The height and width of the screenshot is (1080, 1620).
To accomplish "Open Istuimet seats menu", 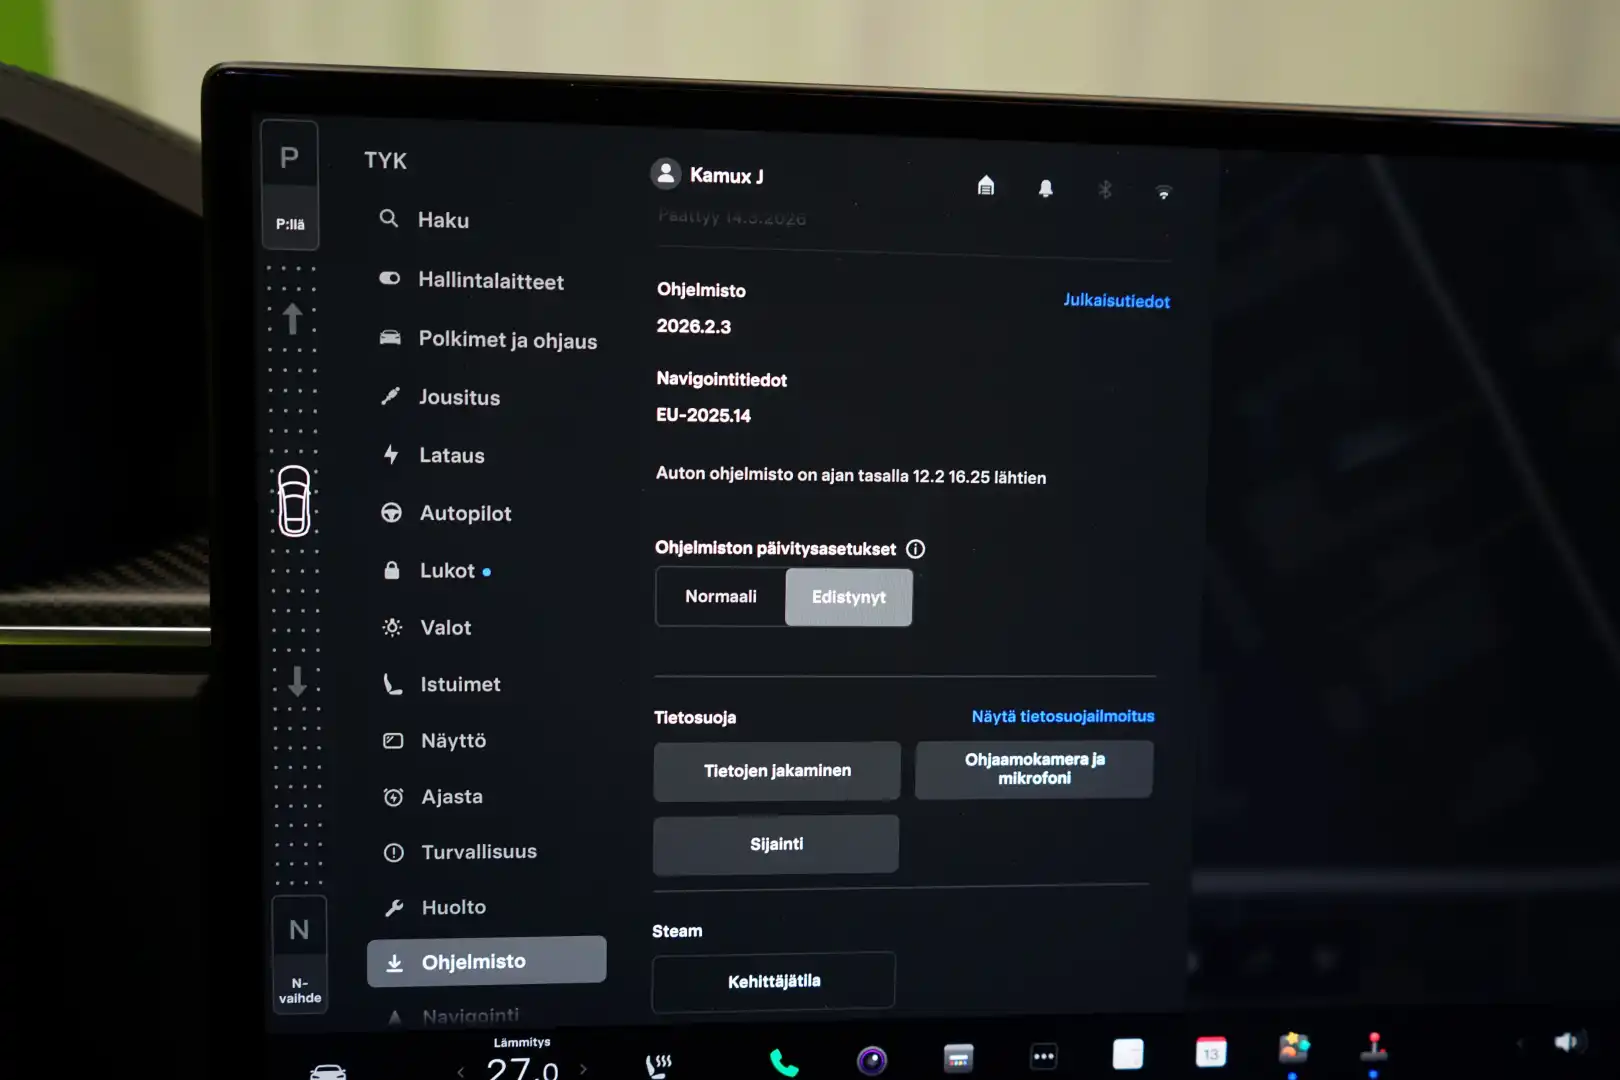I will (441, 684).
